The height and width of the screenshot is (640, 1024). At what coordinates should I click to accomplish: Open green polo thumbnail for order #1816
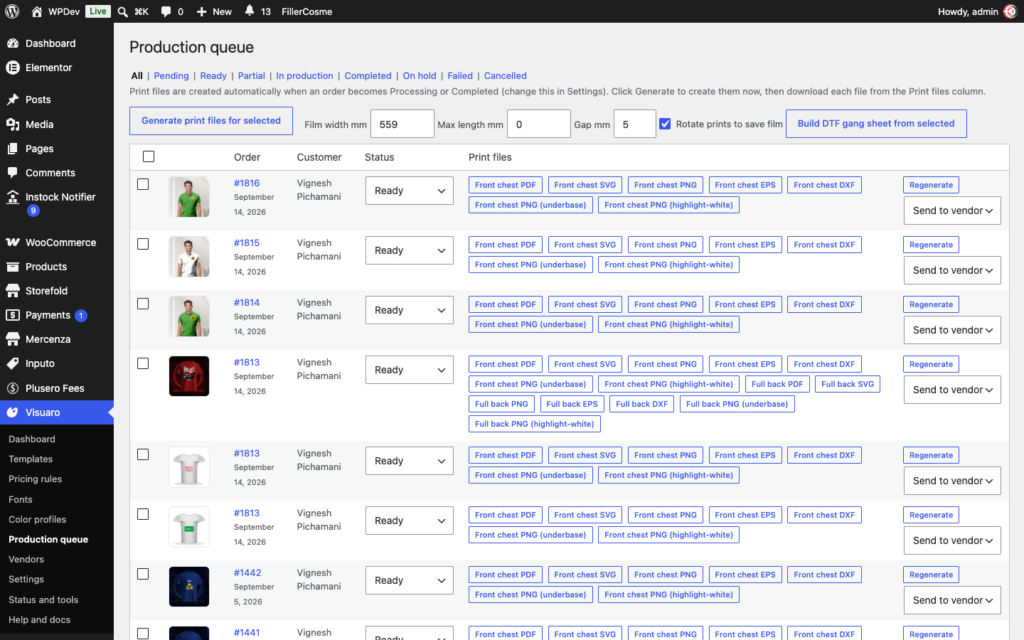(189, 197)
